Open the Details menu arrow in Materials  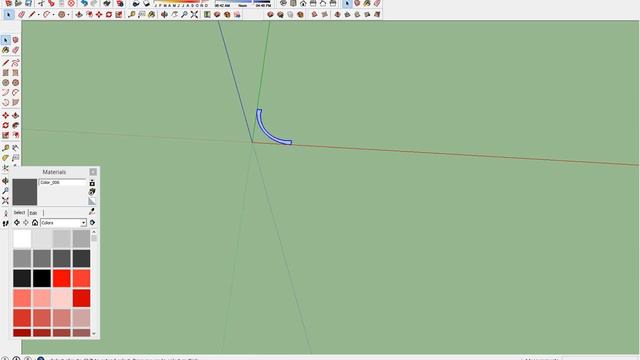(x=92, y=223)
